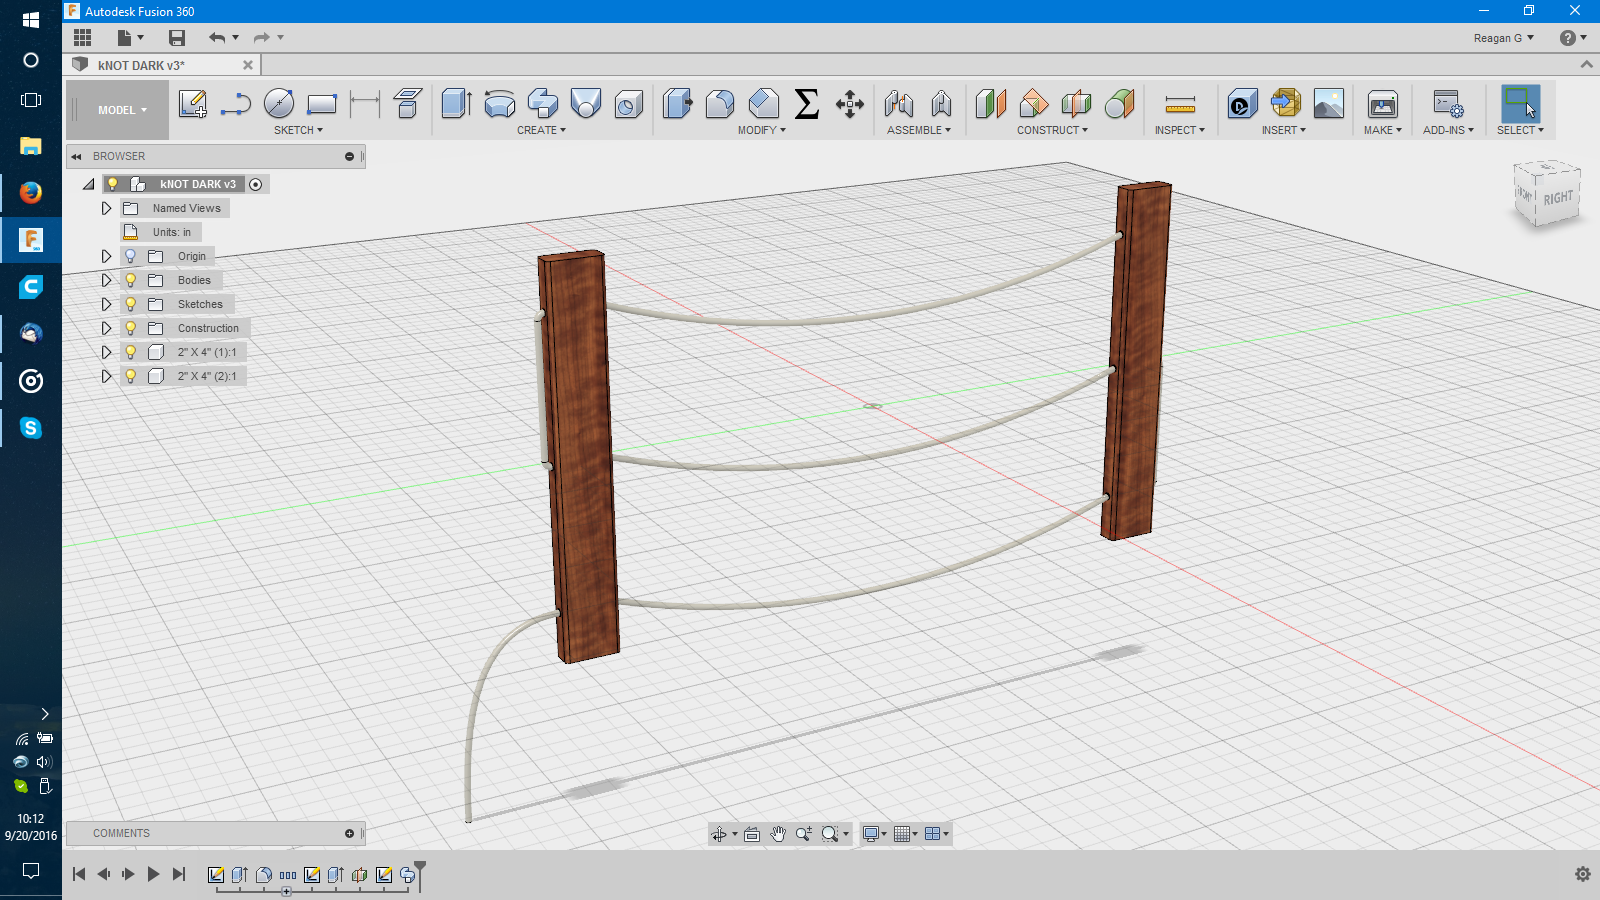This screenshot has width=1600, height=900.
Task: Select the 2-Point Rectangle sketch tool
Action: [x=322, y=104]
